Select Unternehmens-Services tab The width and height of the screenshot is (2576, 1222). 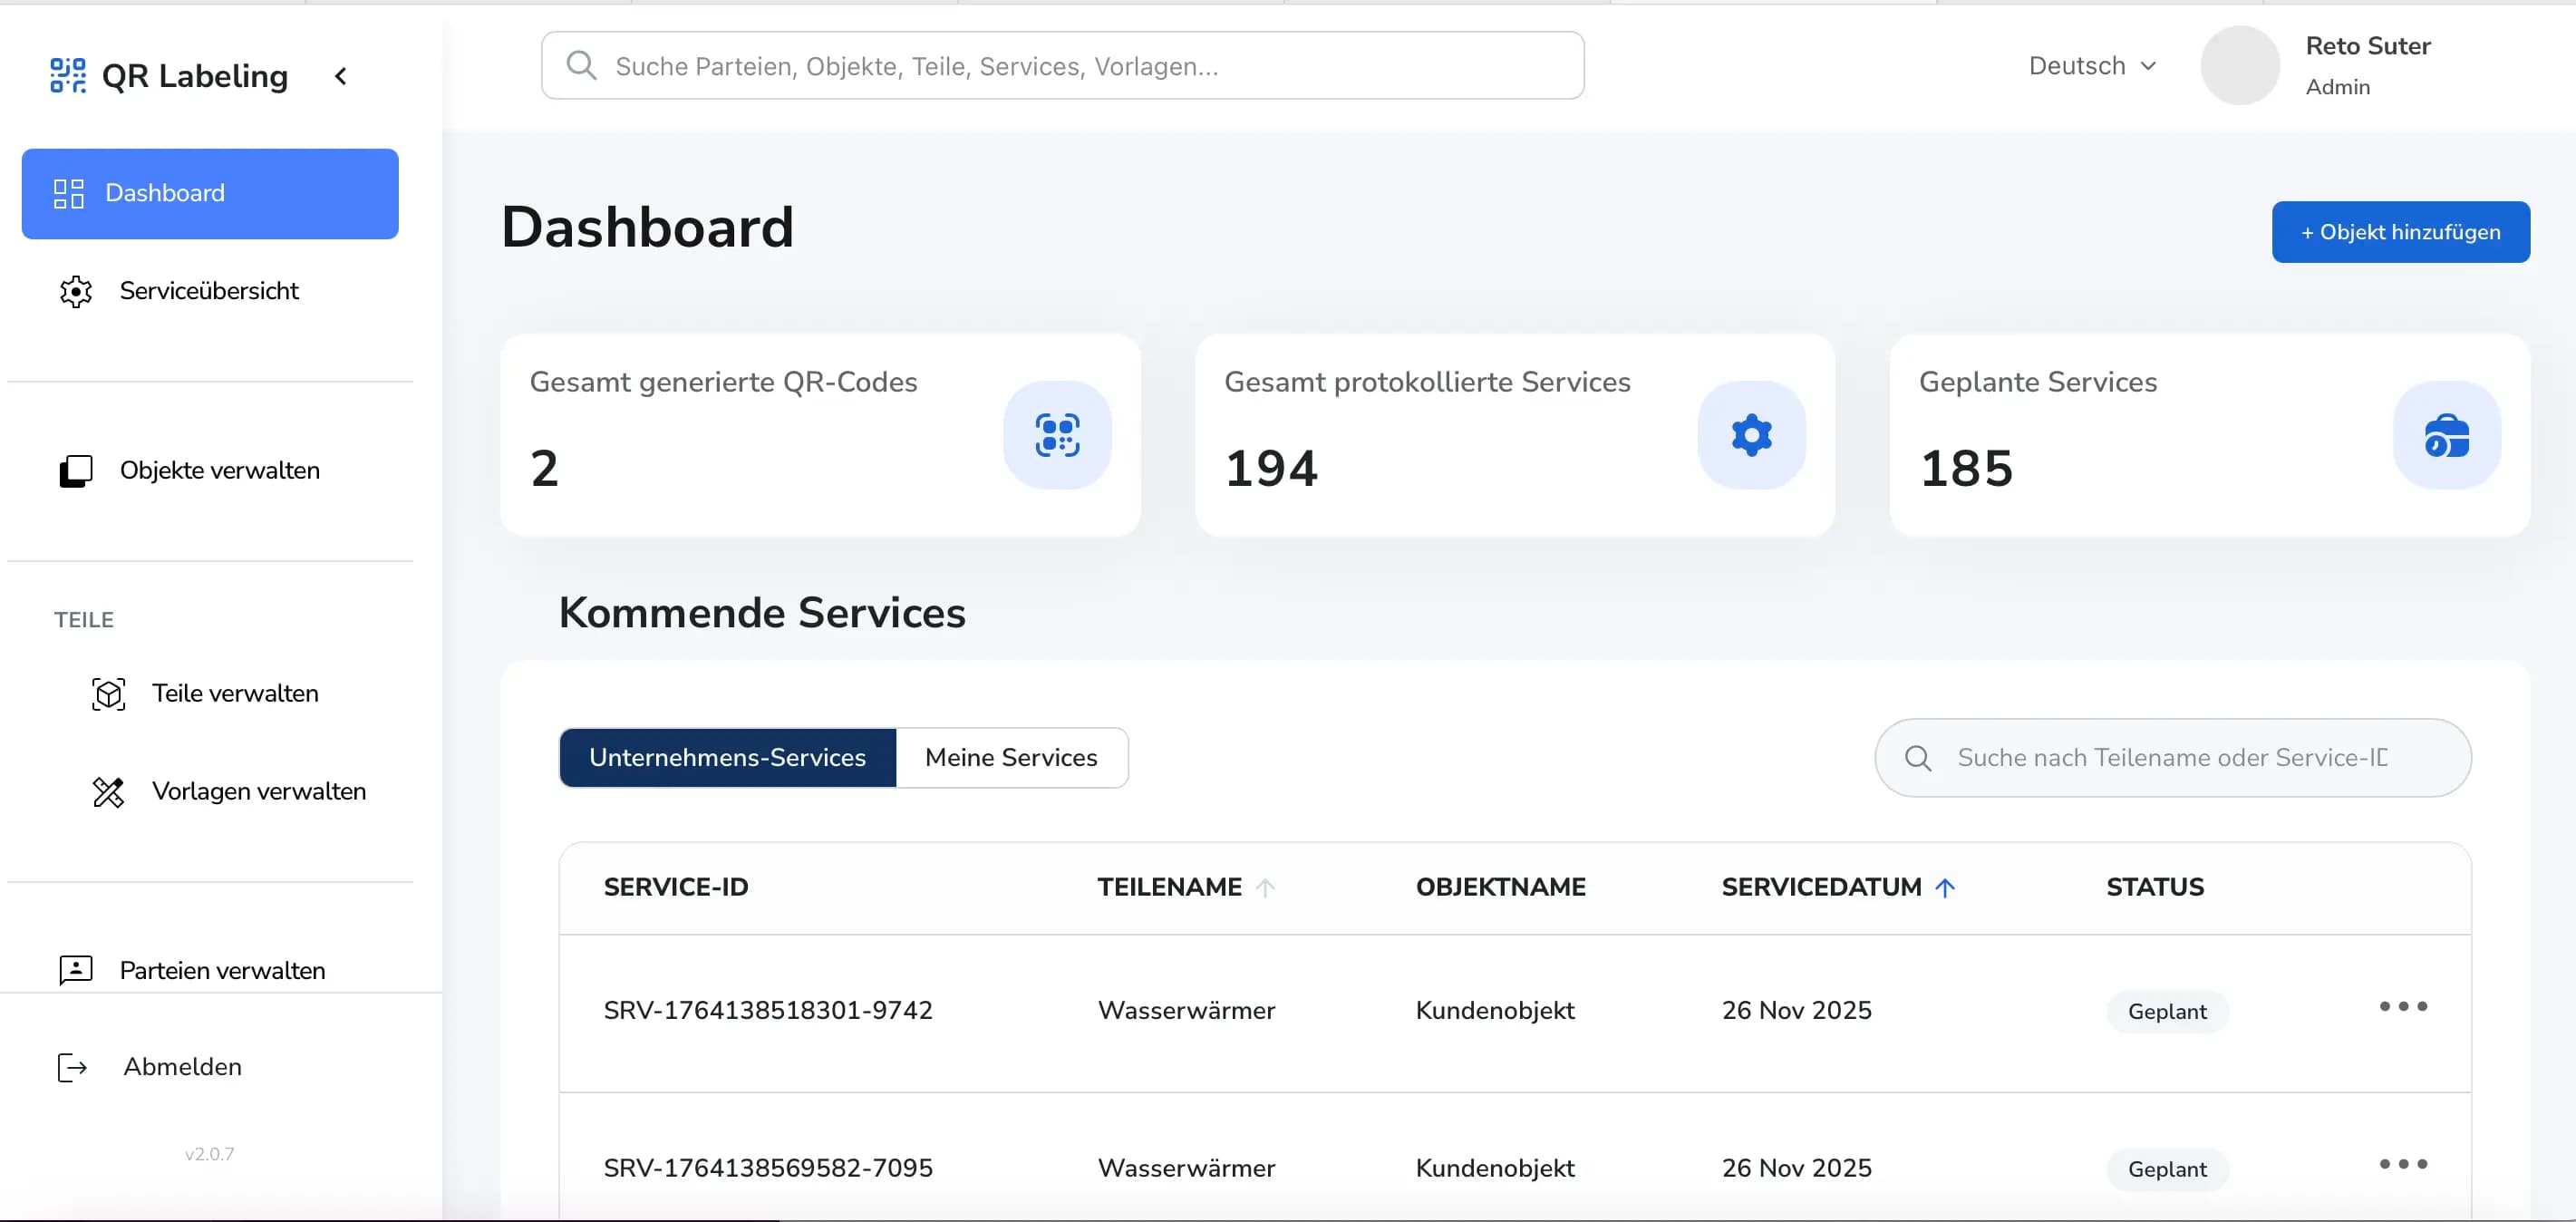pyautogui.click(x=727, y=757)
